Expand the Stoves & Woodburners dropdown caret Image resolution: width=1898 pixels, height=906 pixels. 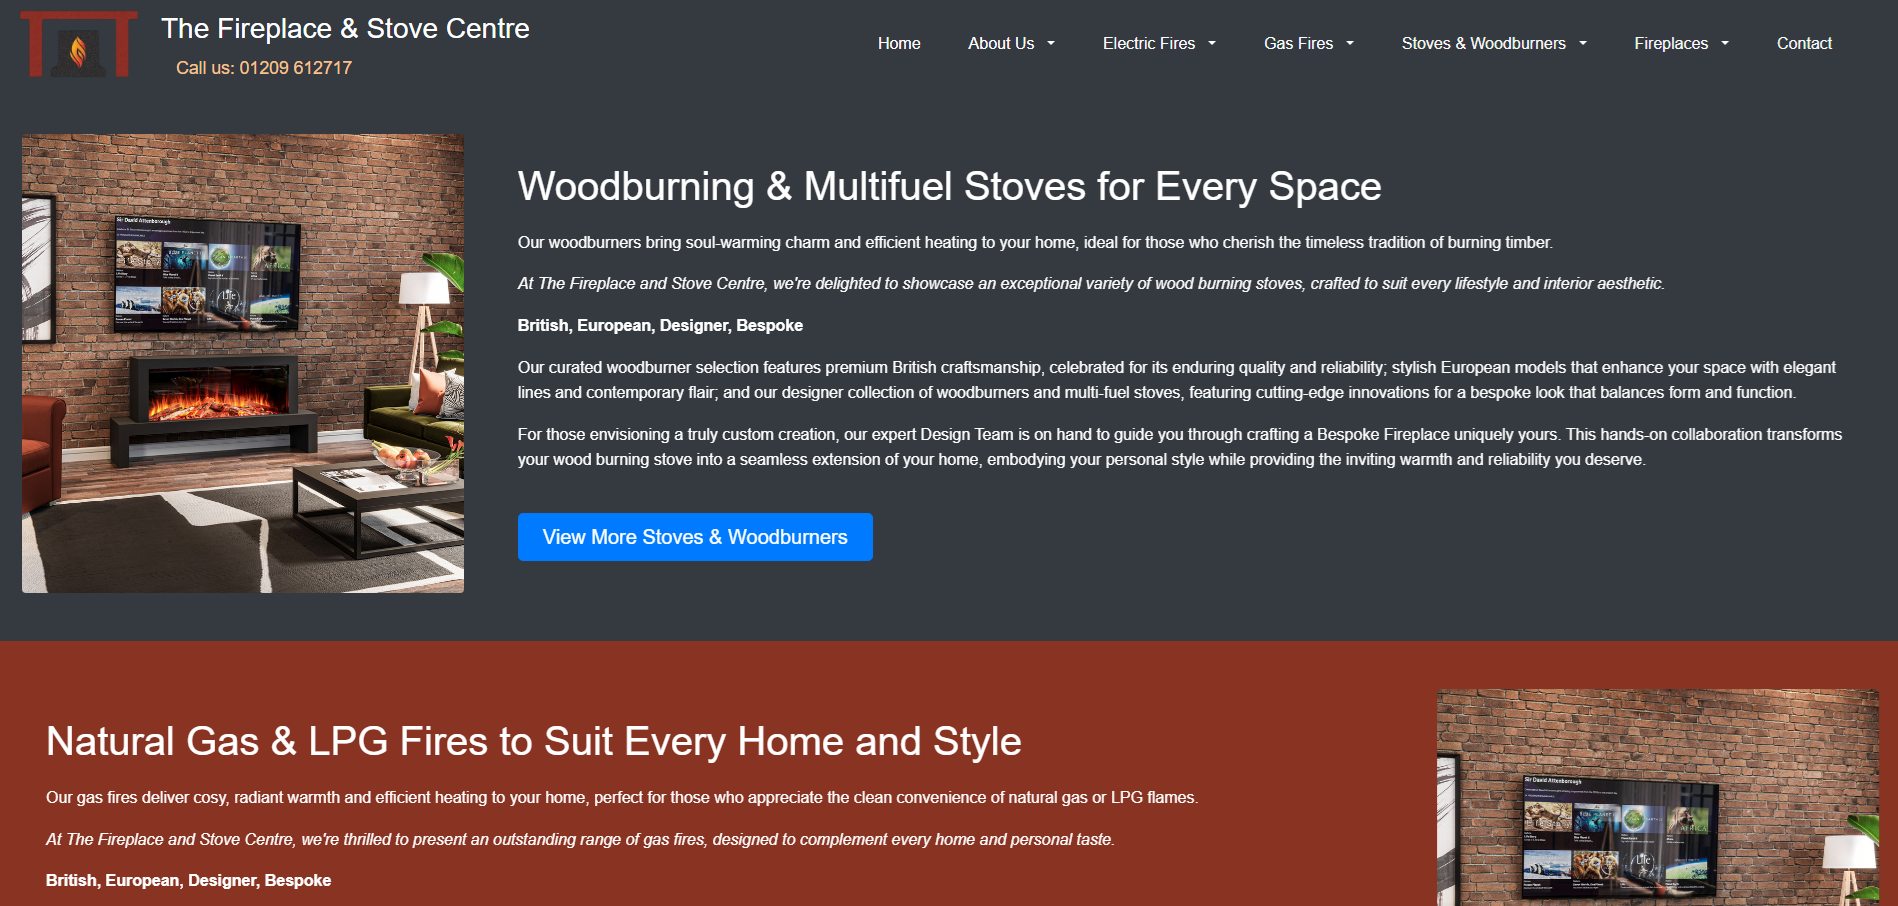click(1583, 43)
